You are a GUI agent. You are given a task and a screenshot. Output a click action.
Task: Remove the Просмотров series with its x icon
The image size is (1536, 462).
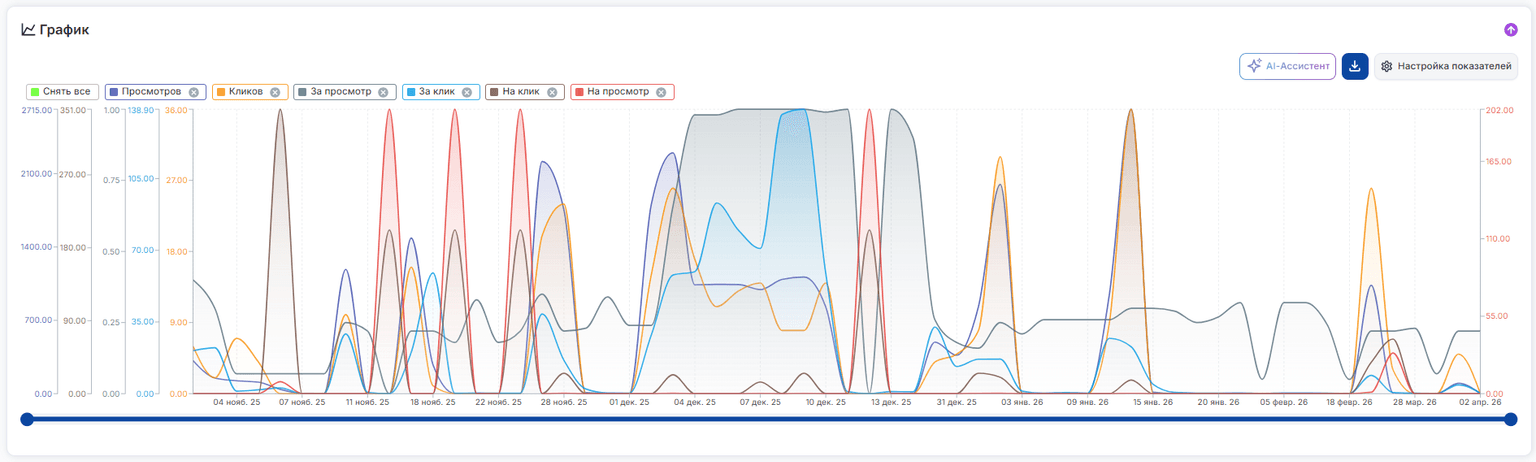coord(194,92)
